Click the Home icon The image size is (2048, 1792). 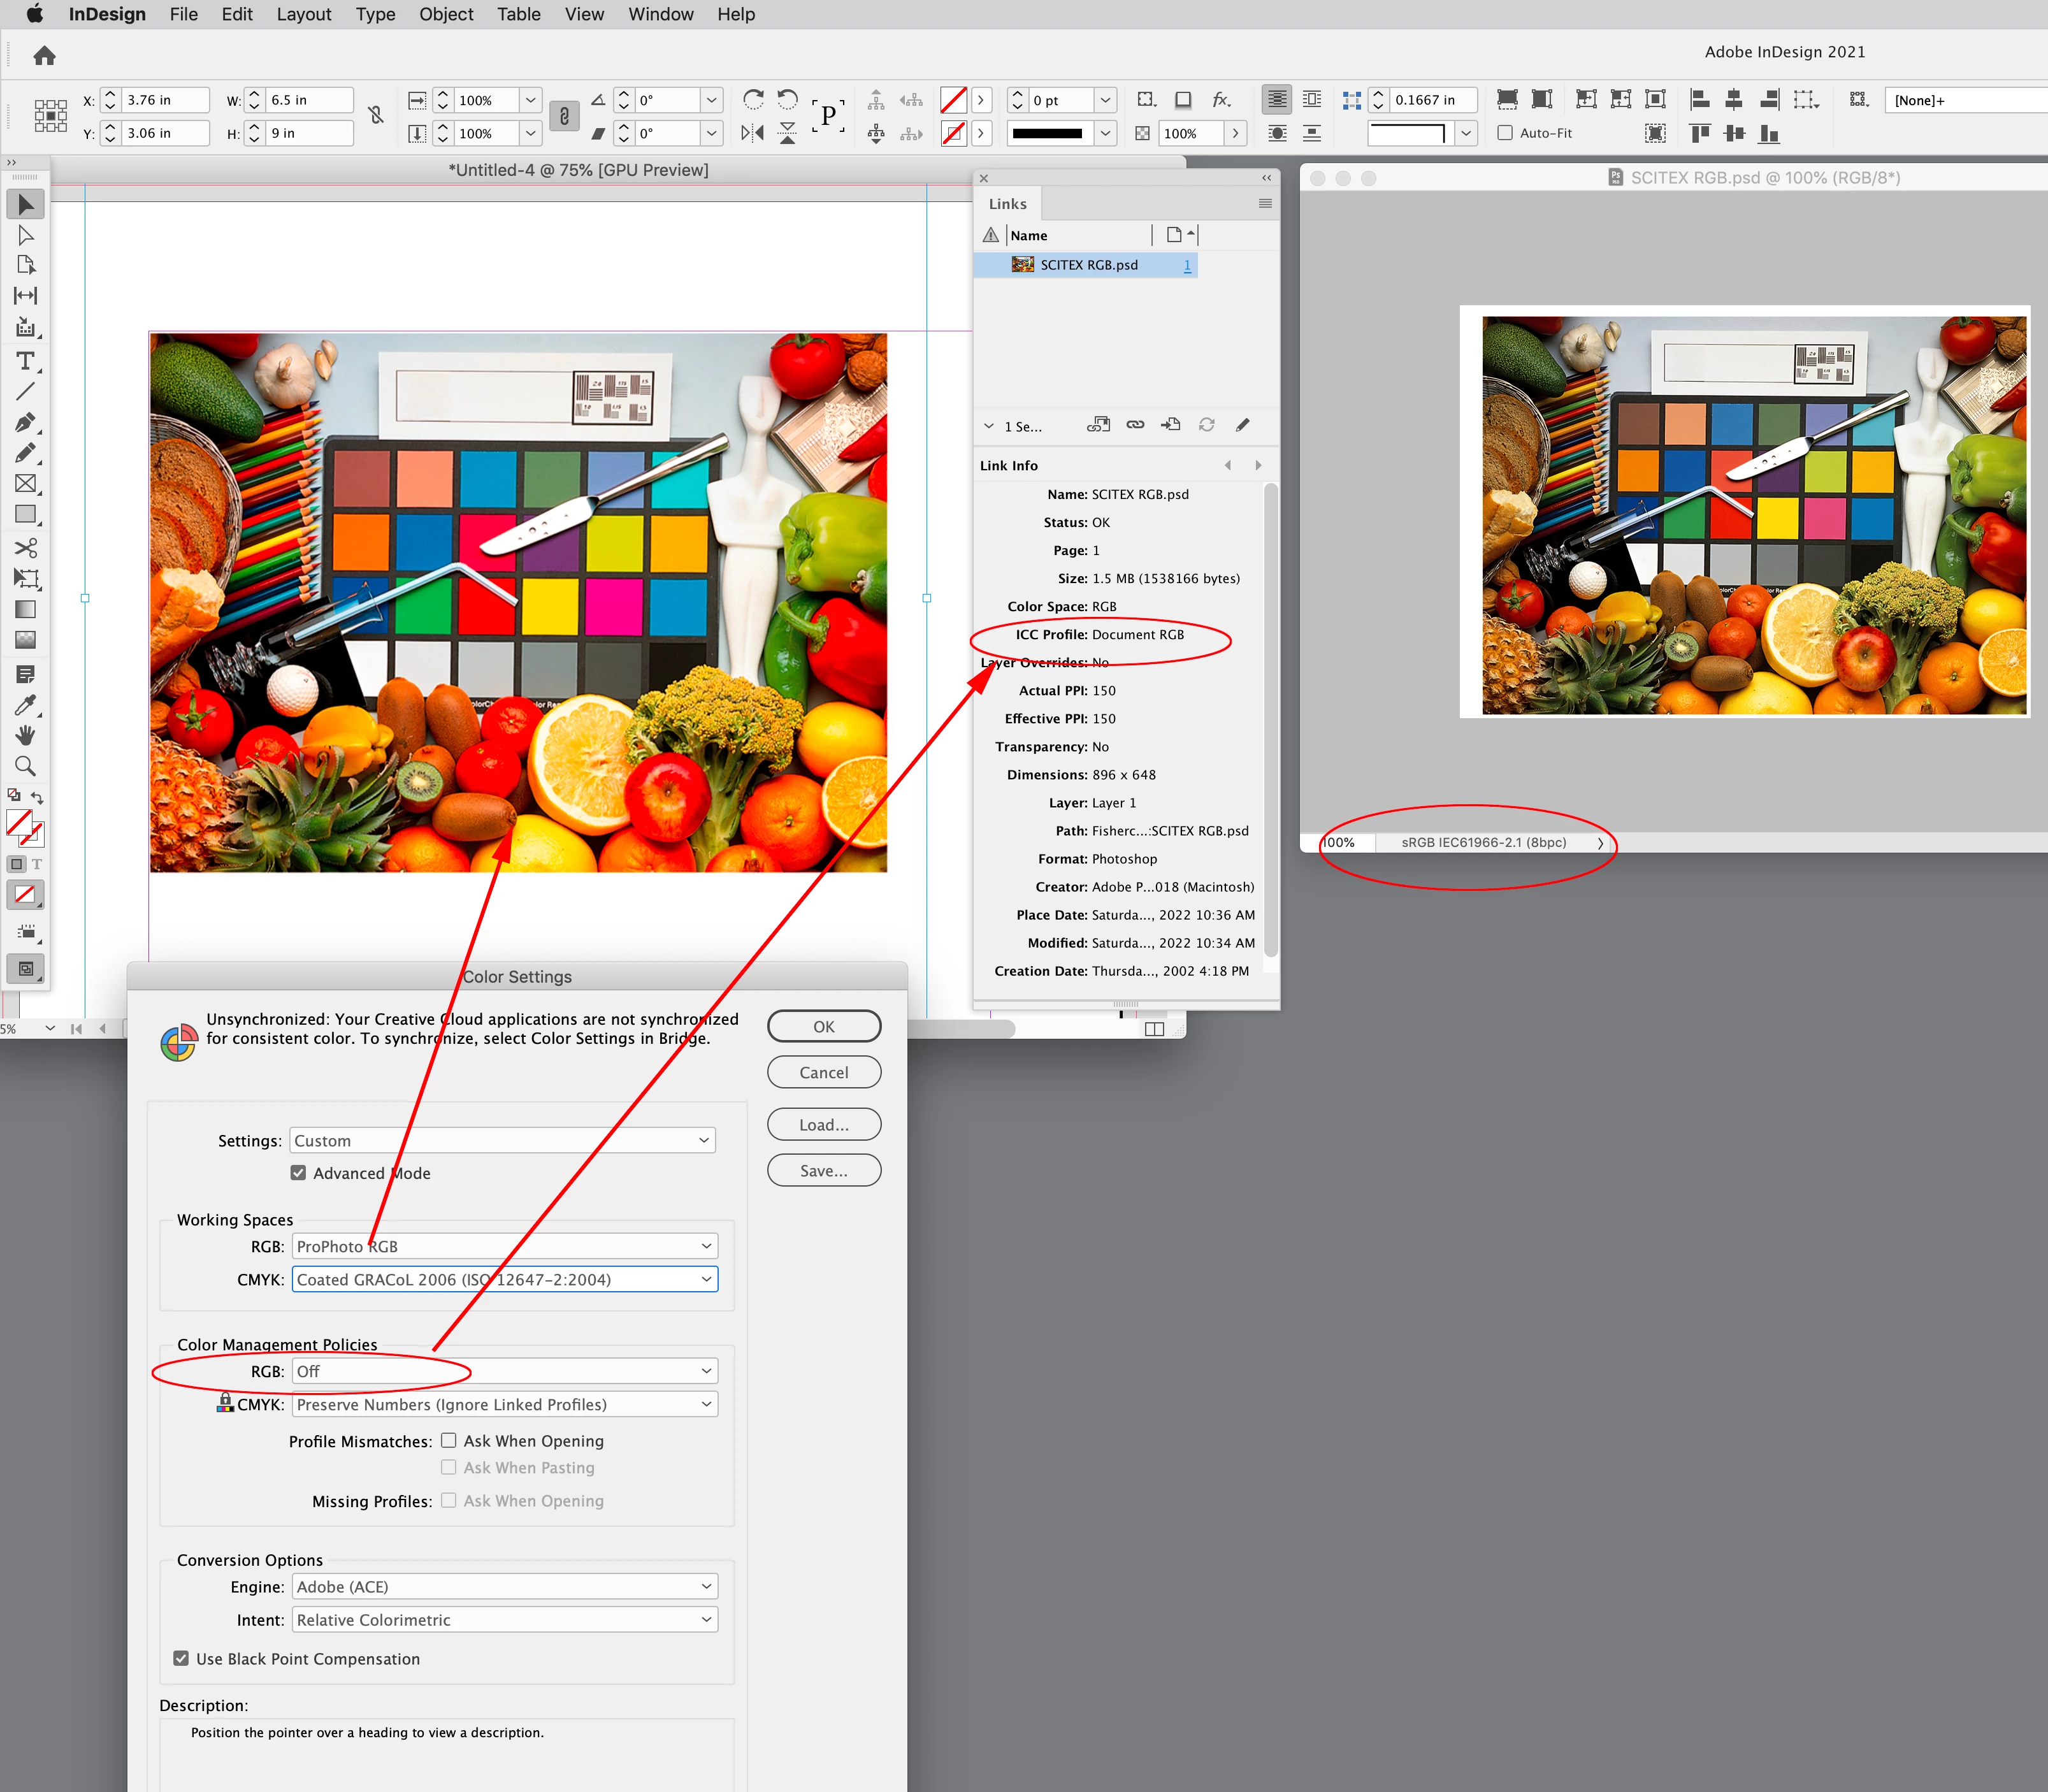click(x=44, y=56)
